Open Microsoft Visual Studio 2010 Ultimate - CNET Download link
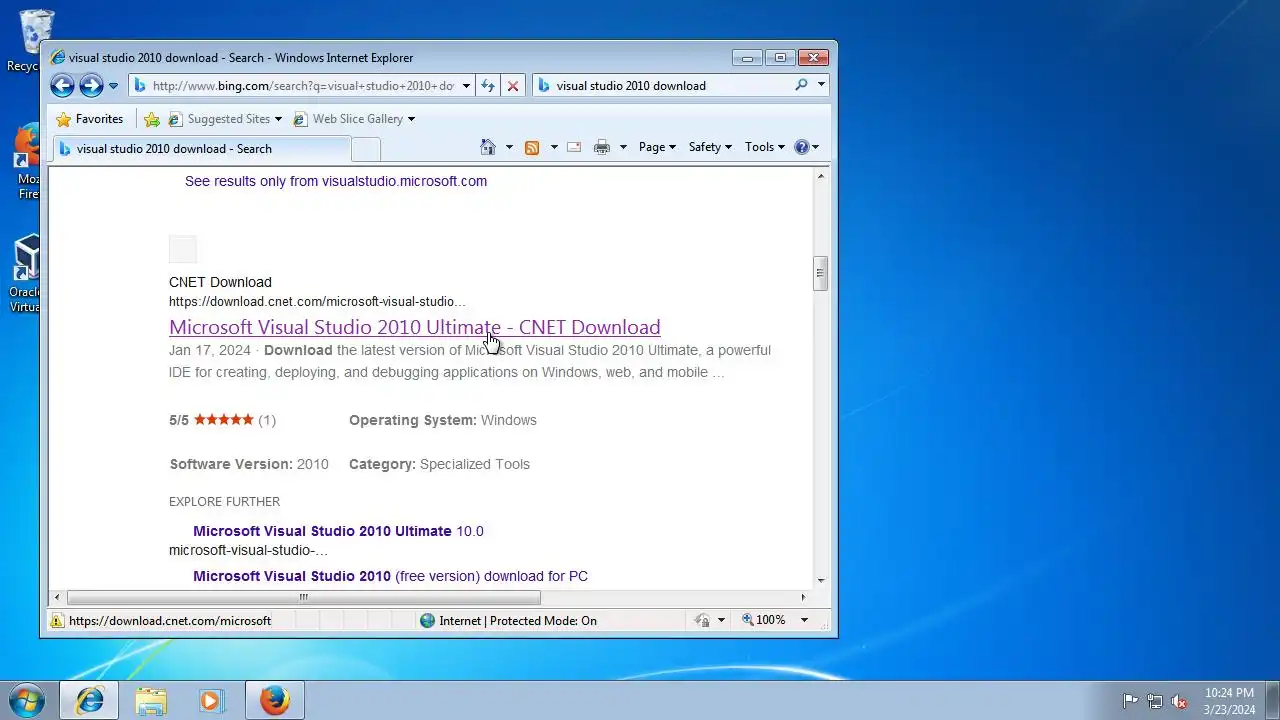1280x720 pixels. (x=414, y=327)
